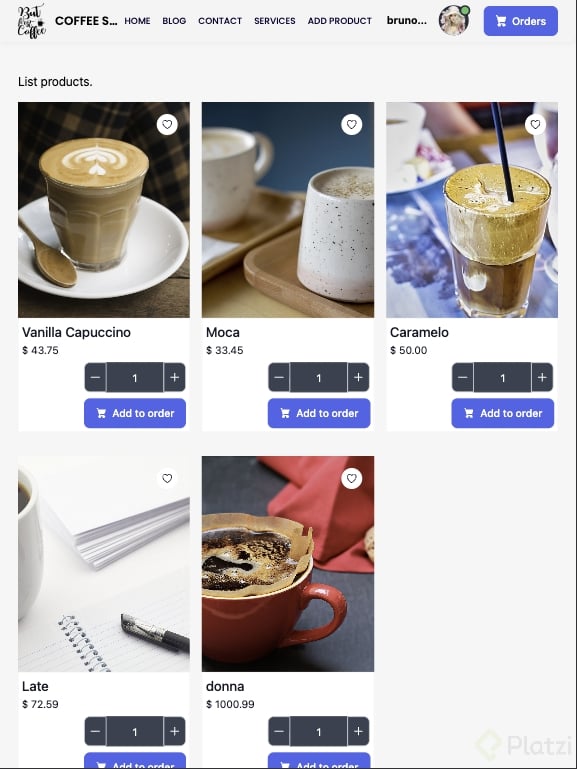Increase Vanilla Capuccino quantity with plus
577x769 pixels.
[x=175, y=377]
